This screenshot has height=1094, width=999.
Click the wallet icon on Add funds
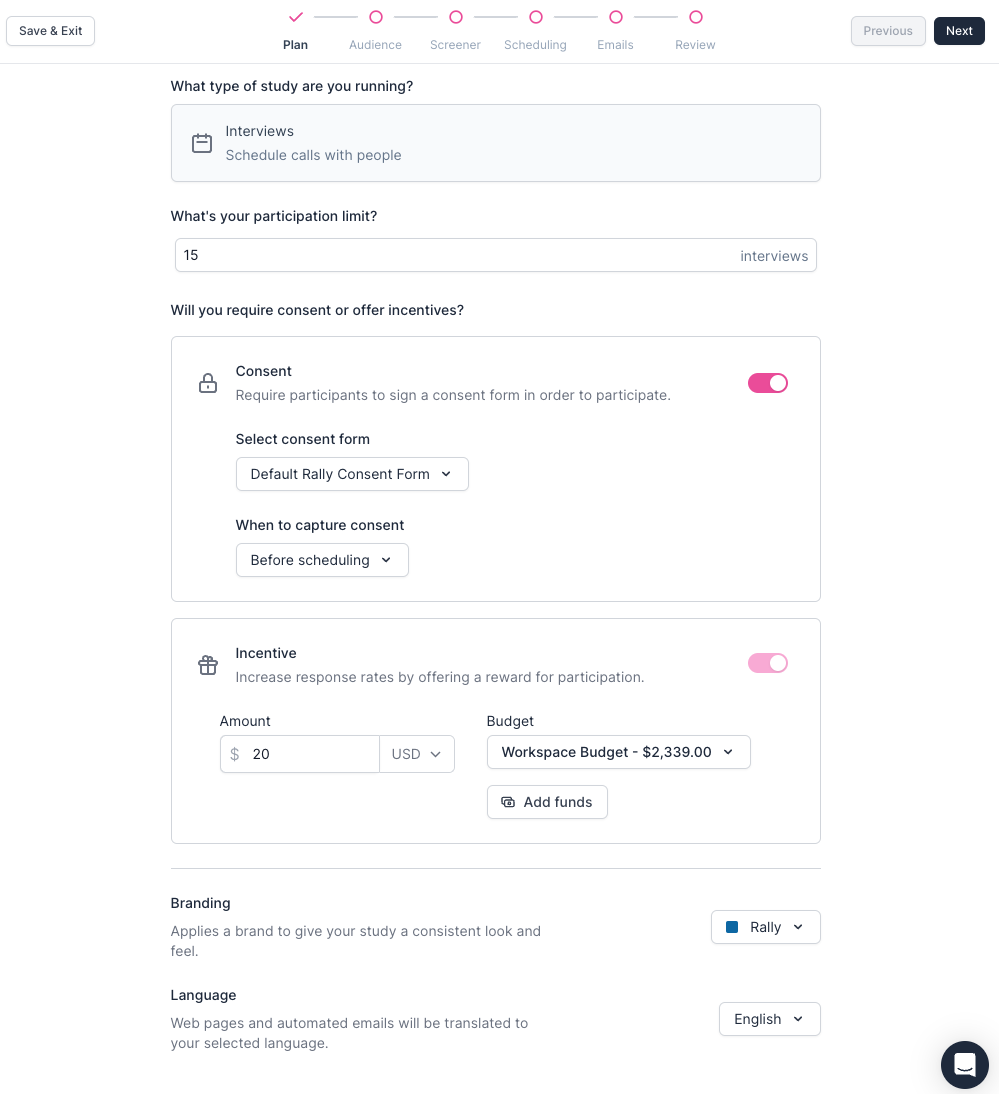(508, 802)
